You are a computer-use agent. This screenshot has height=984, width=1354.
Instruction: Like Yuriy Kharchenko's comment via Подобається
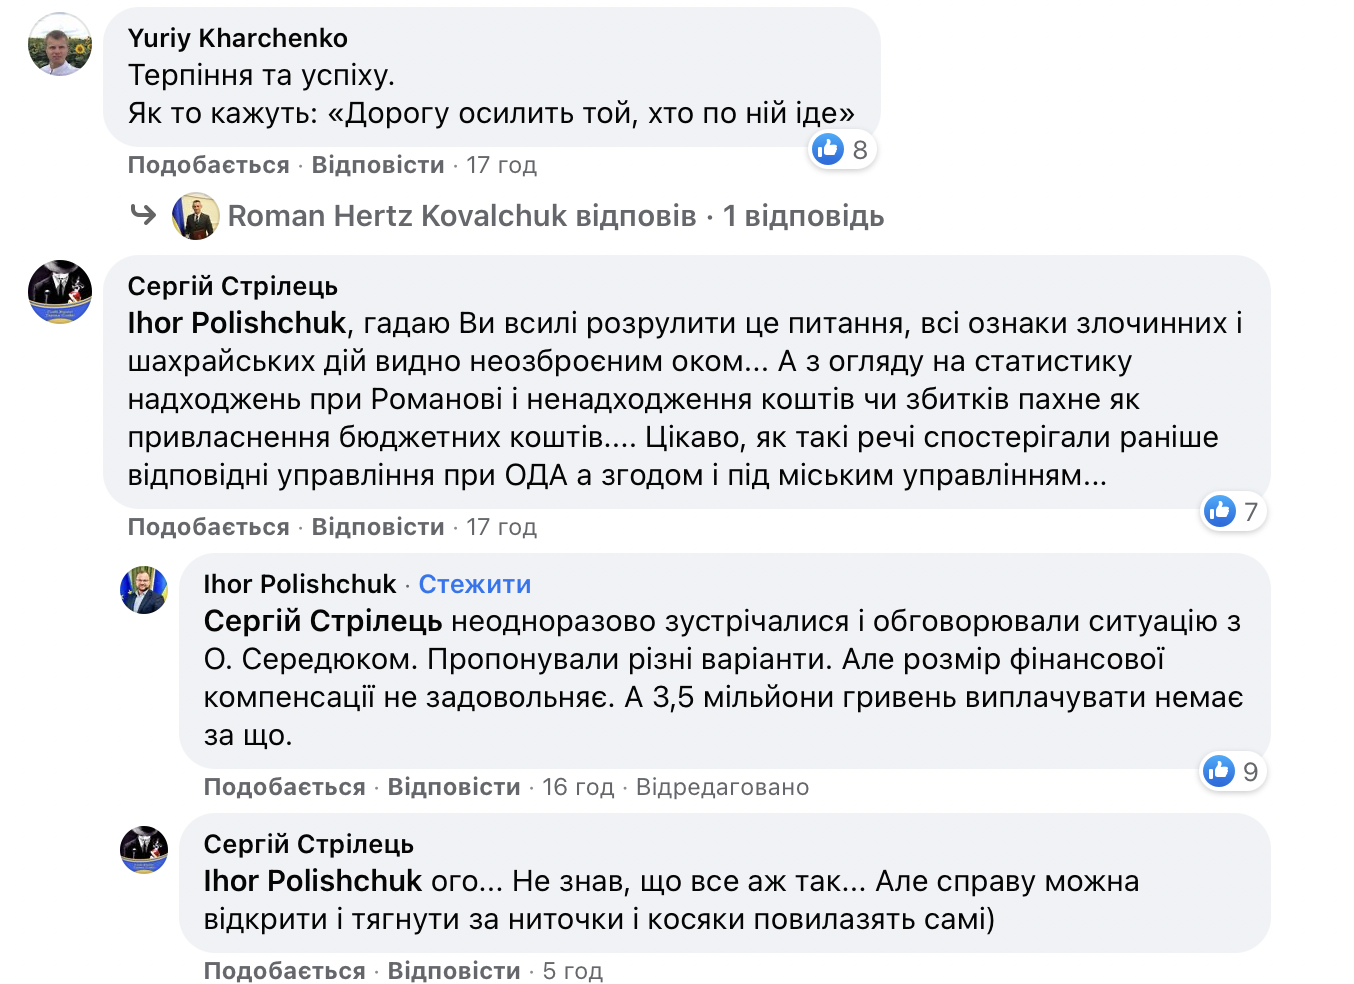[x=208, y=165]
